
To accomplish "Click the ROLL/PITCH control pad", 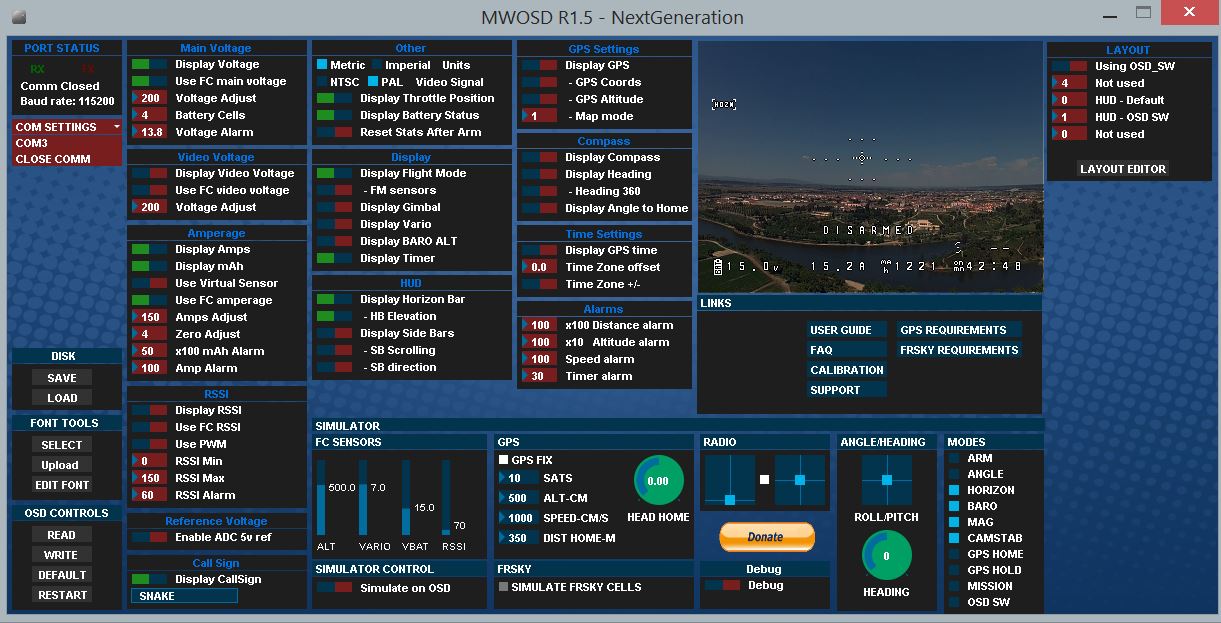I will click(886, 481).
